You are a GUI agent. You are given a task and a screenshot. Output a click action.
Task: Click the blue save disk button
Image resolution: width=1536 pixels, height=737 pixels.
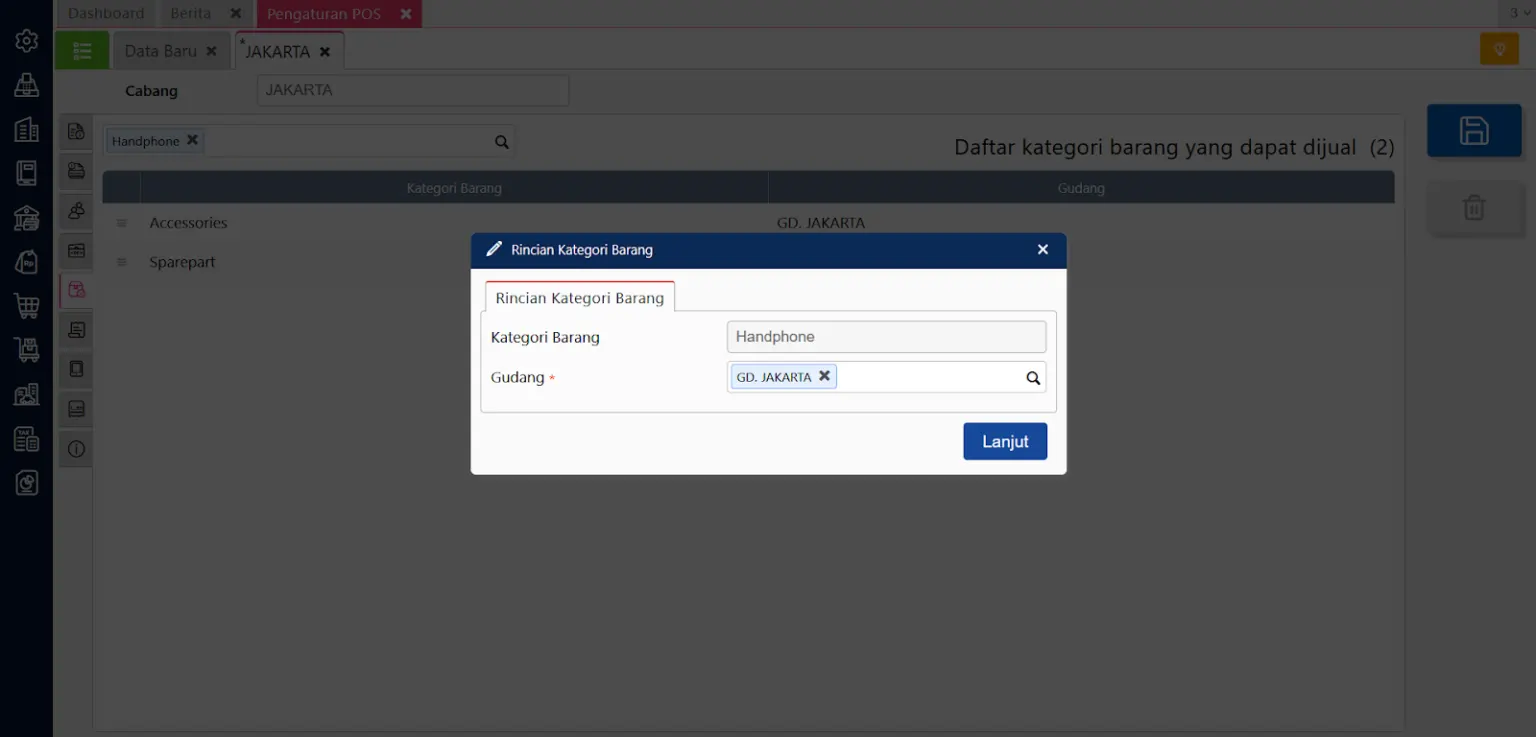[1474, 131]
